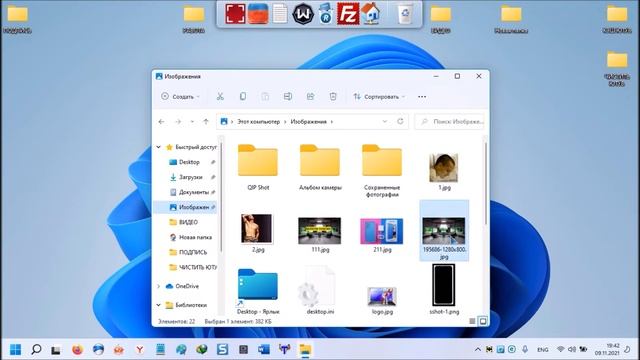
Task: Expand the address bar history dropdown
Action: click(384, 122)
